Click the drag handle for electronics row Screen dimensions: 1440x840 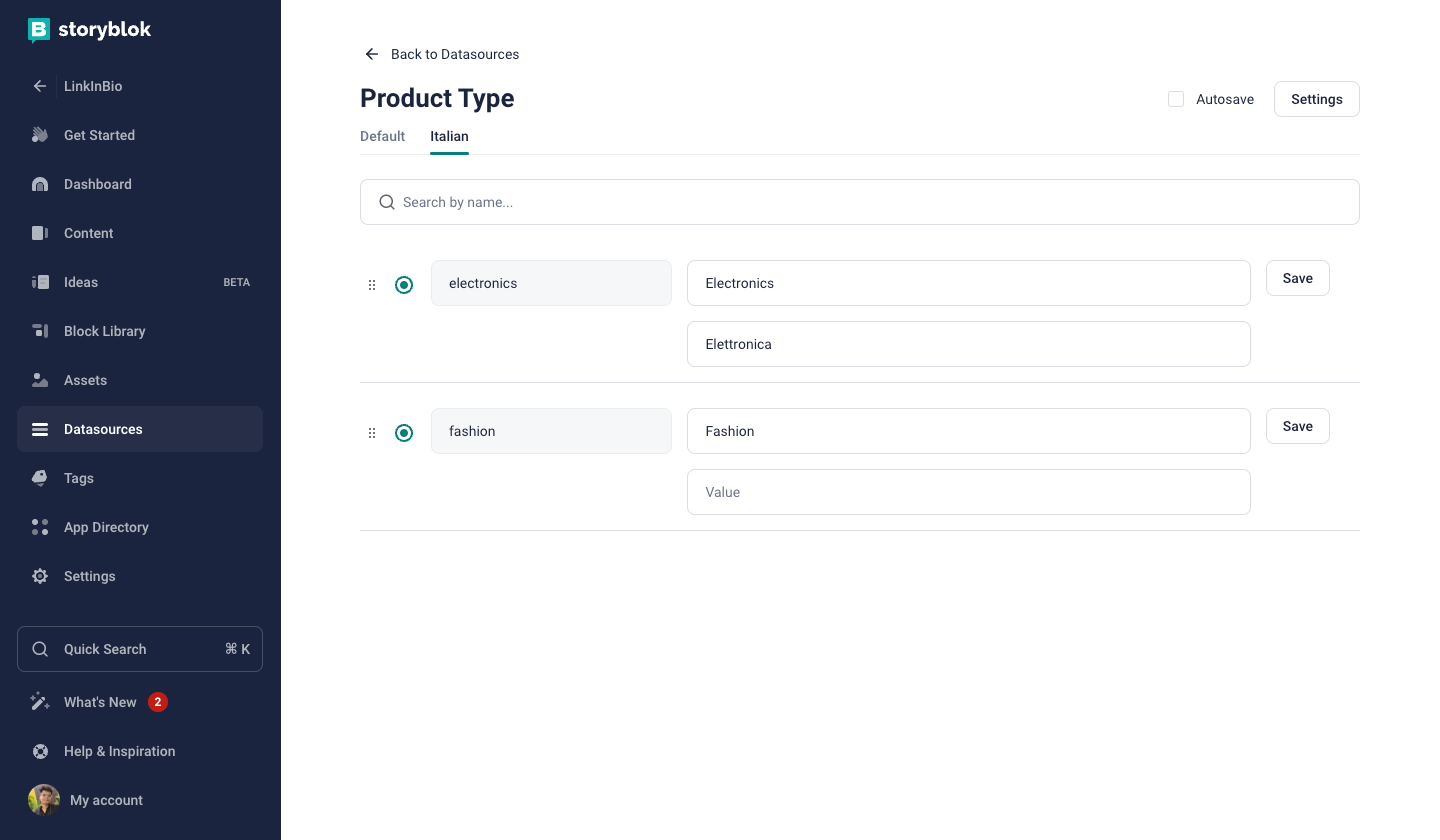pyautogui.click(x=372, y=285)
